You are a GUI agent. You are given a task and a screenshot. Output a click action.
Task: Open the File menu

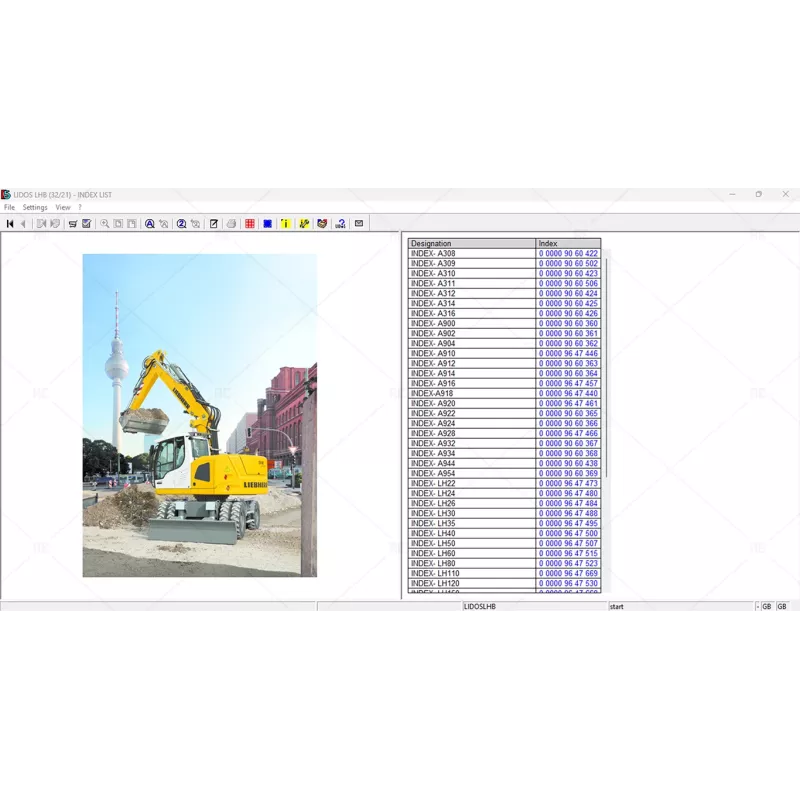9,207
